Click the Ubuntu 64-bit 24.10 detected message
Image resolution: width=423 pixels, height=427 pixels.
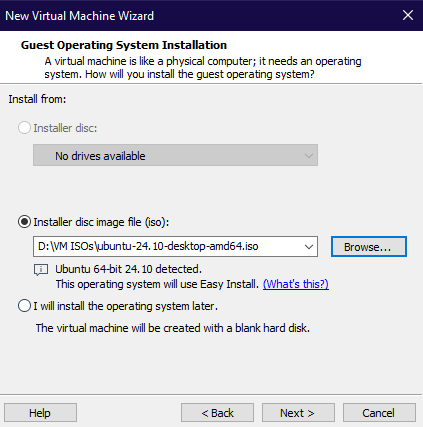[128, 269]
